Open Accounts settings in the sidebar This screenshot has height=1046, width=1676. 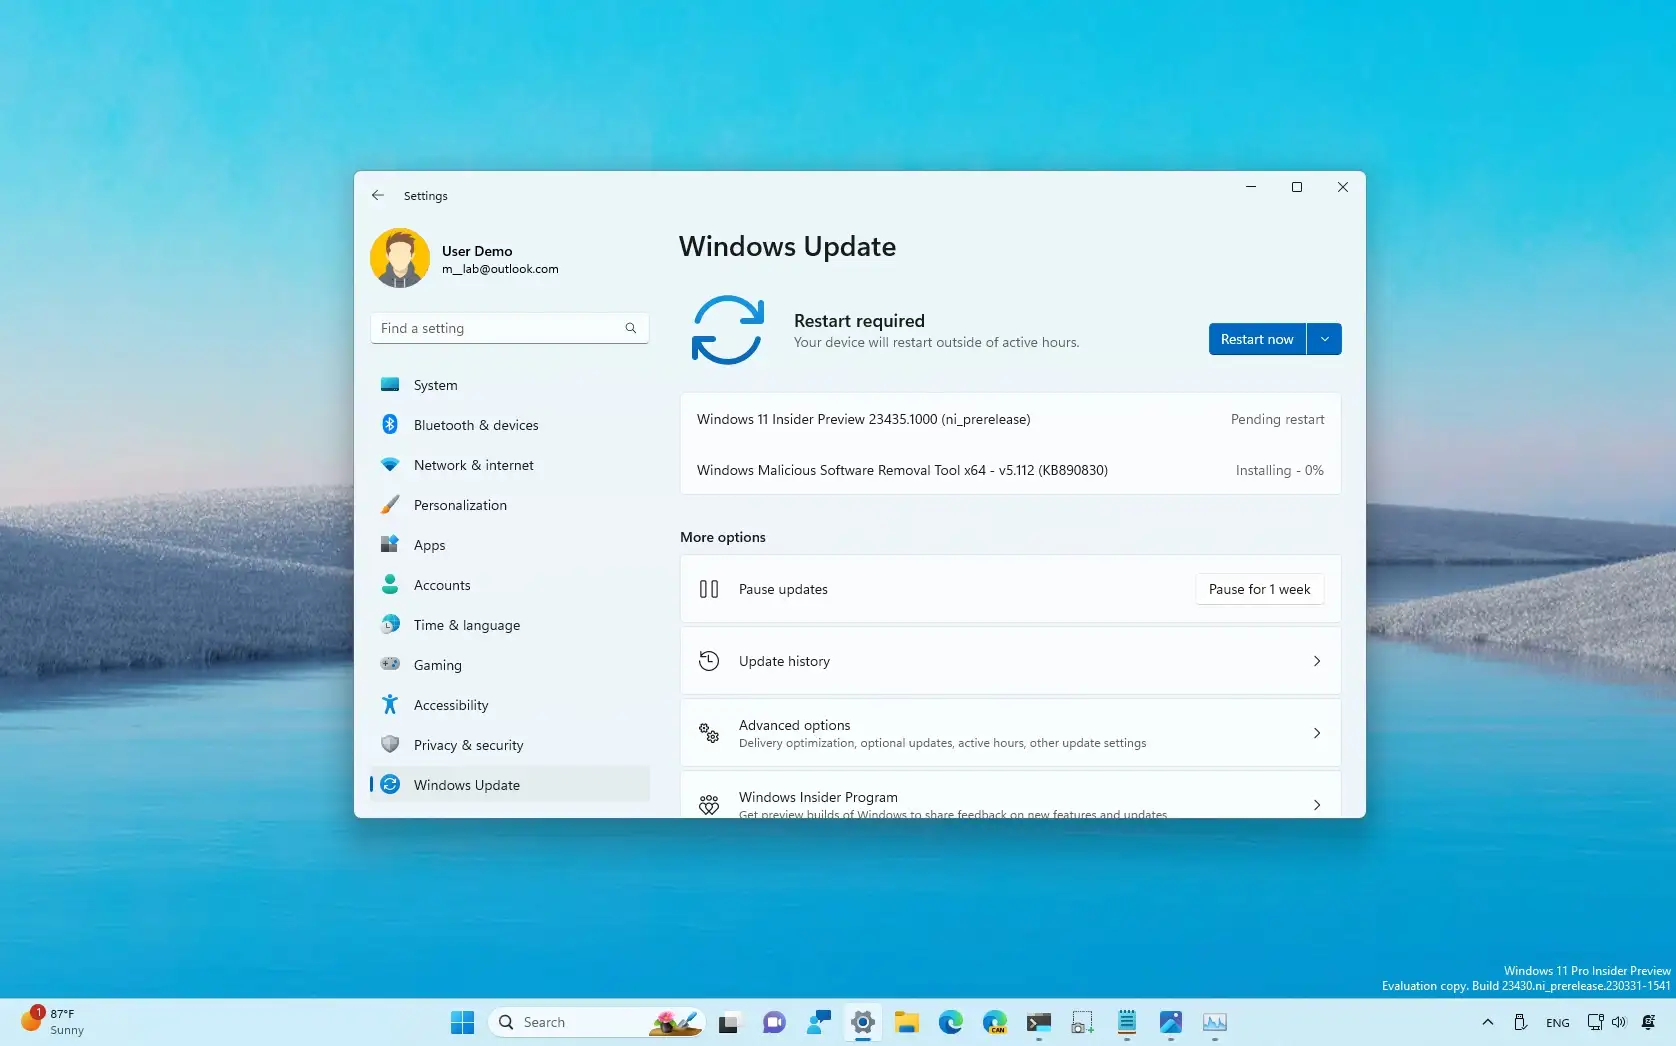(510, 585)
